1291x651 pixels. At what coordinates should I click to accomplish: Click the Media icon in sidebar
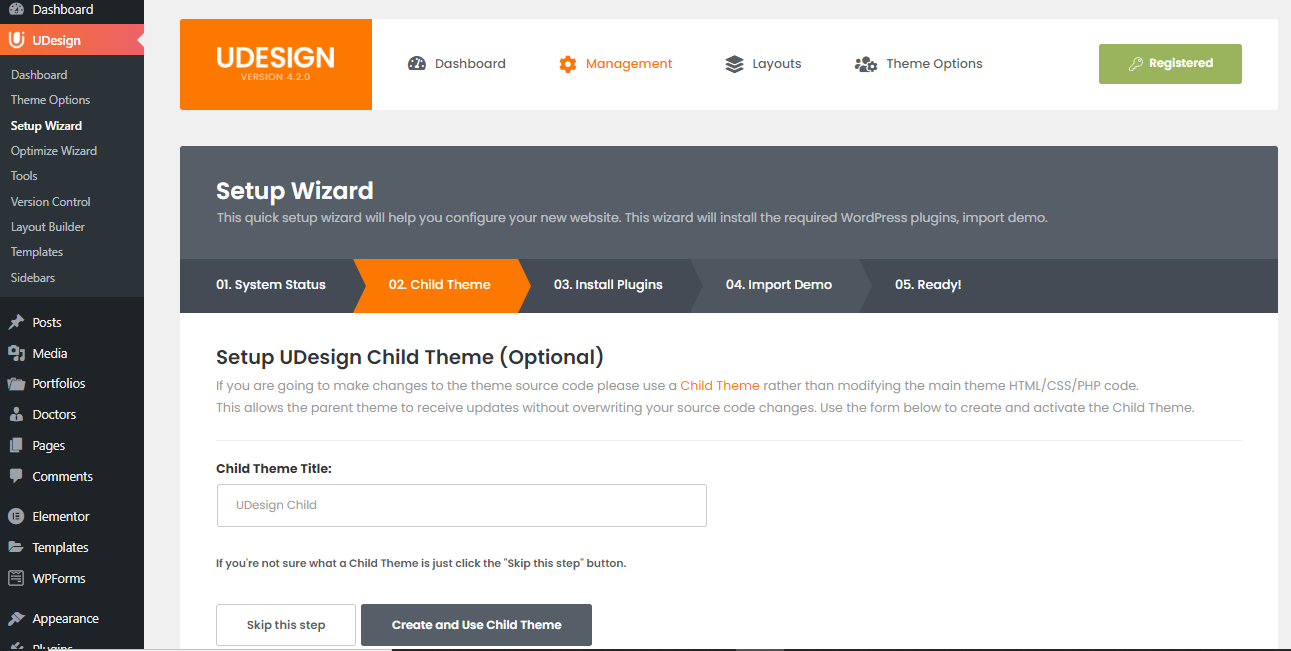point(16,353)
